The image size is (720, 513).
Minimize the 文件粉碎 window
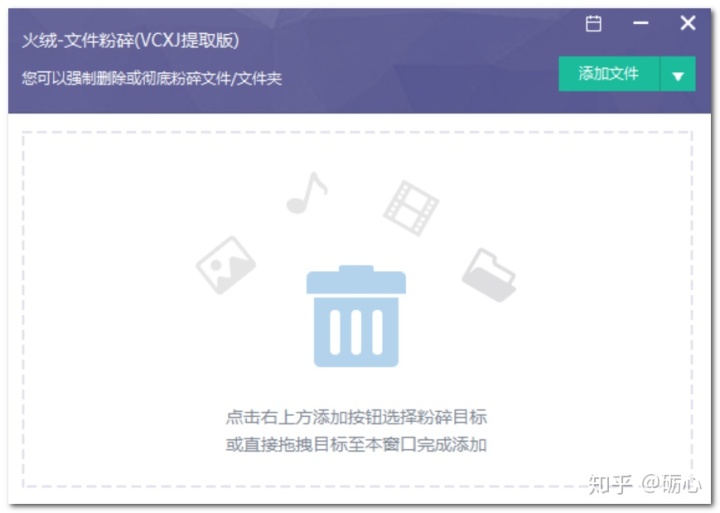click(x=641, y=23)
